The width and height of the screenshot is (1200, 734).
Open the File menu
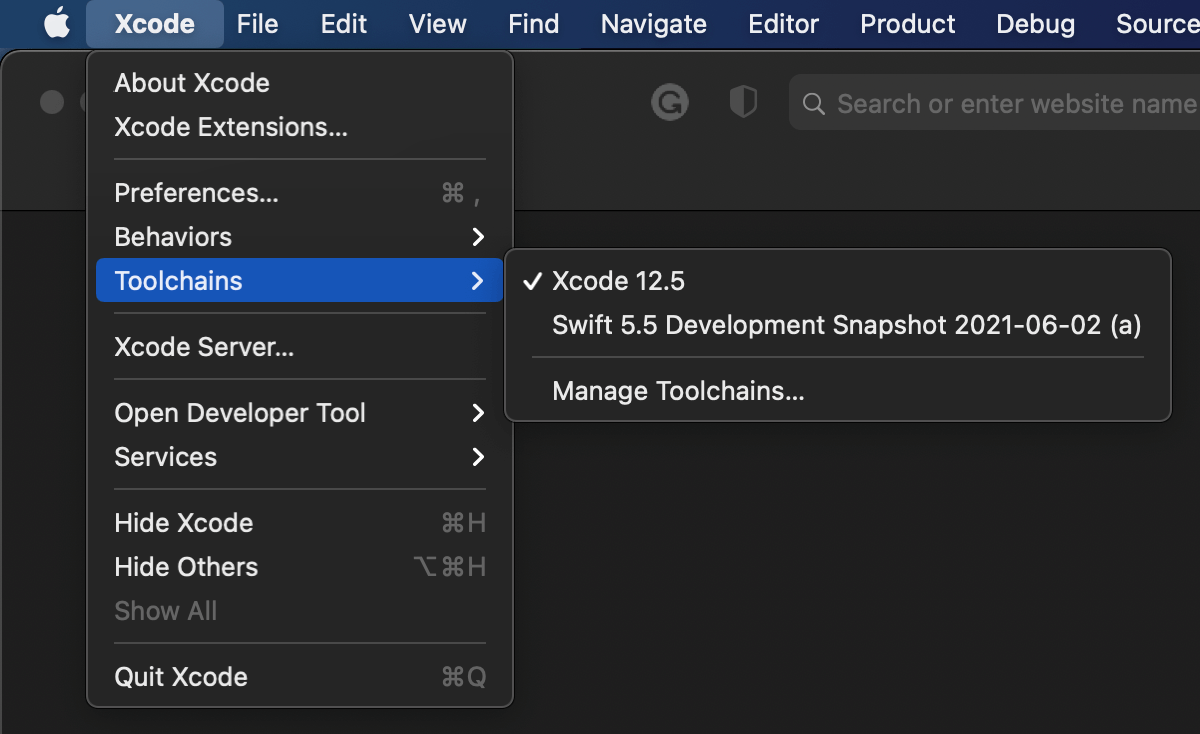pos(258,24)
